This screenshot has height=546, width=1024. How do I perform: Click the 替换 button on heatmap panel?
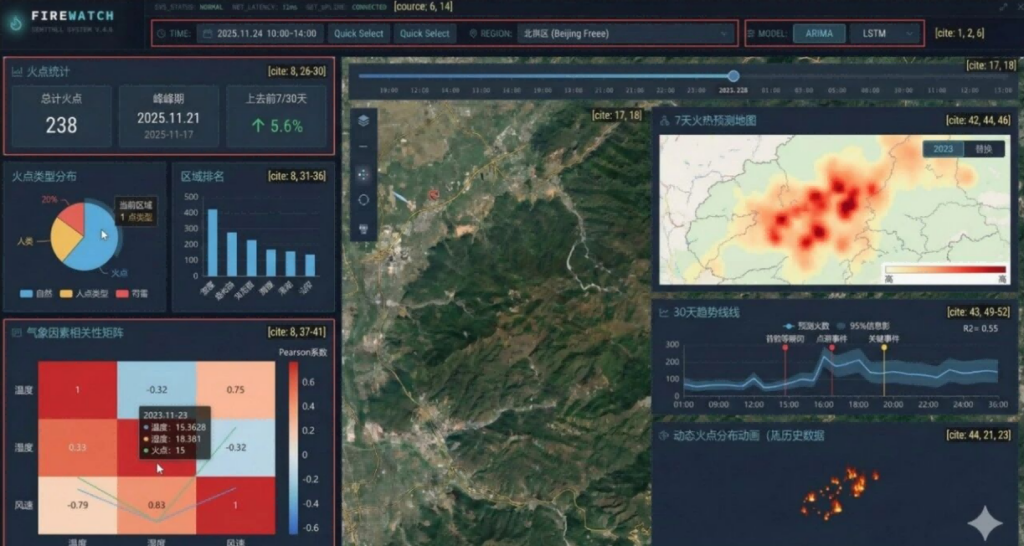[983, 149]
